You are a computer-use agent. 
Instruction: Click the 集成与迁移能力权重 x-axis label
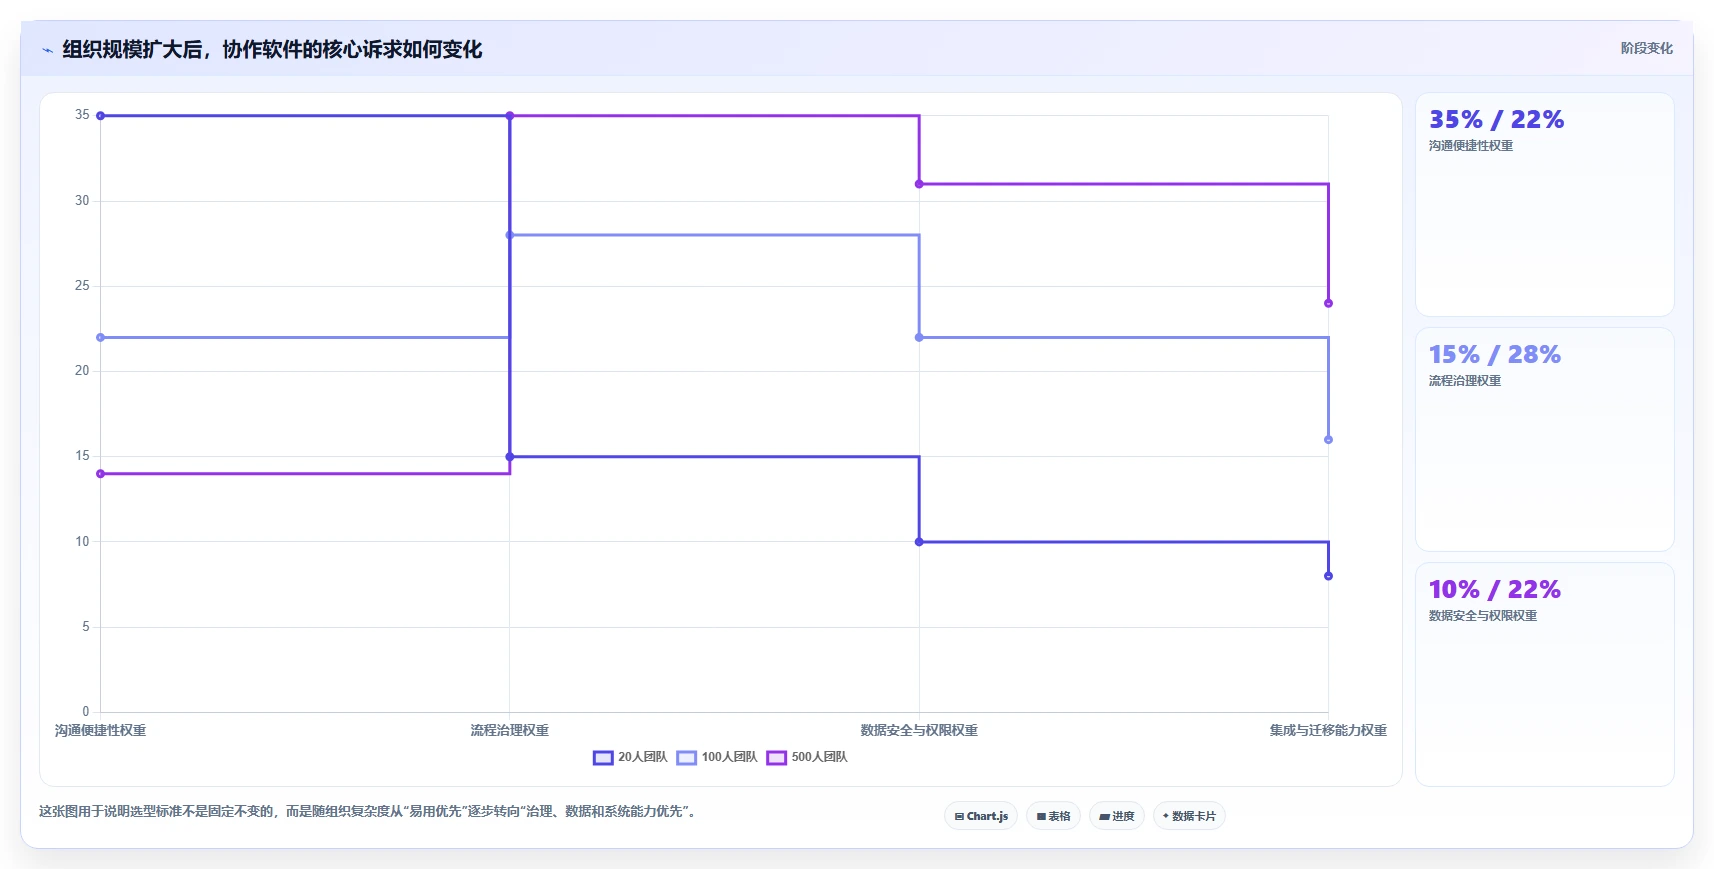coord(1328,731)
